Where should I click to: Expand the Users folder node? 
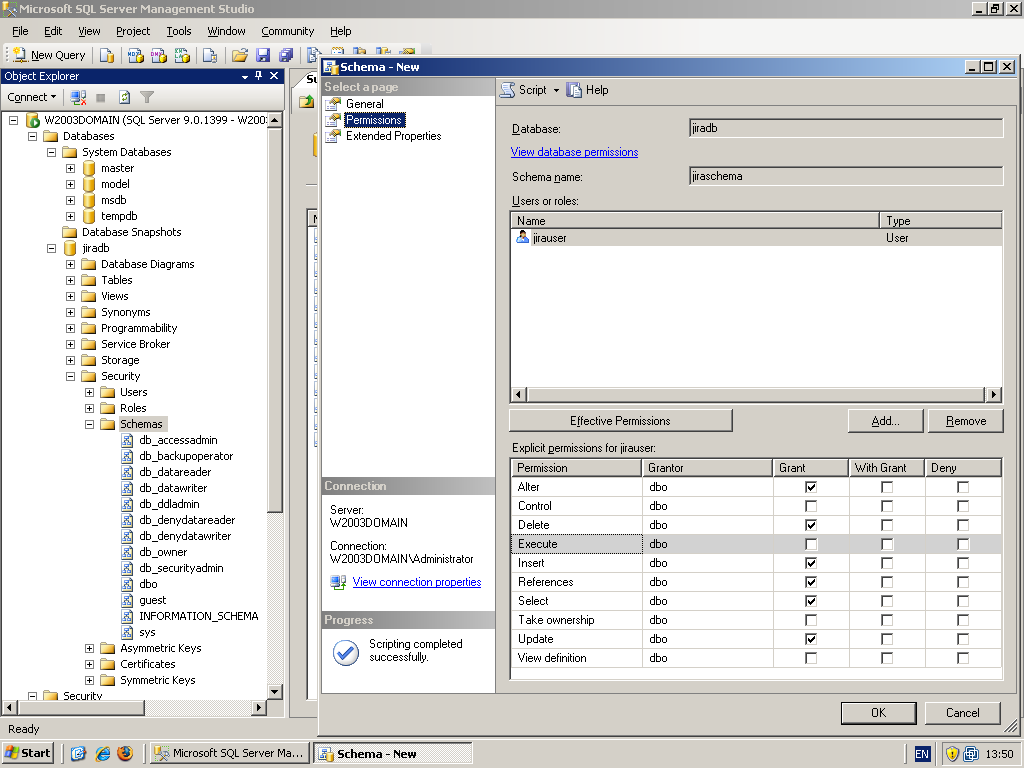[89, 392]
